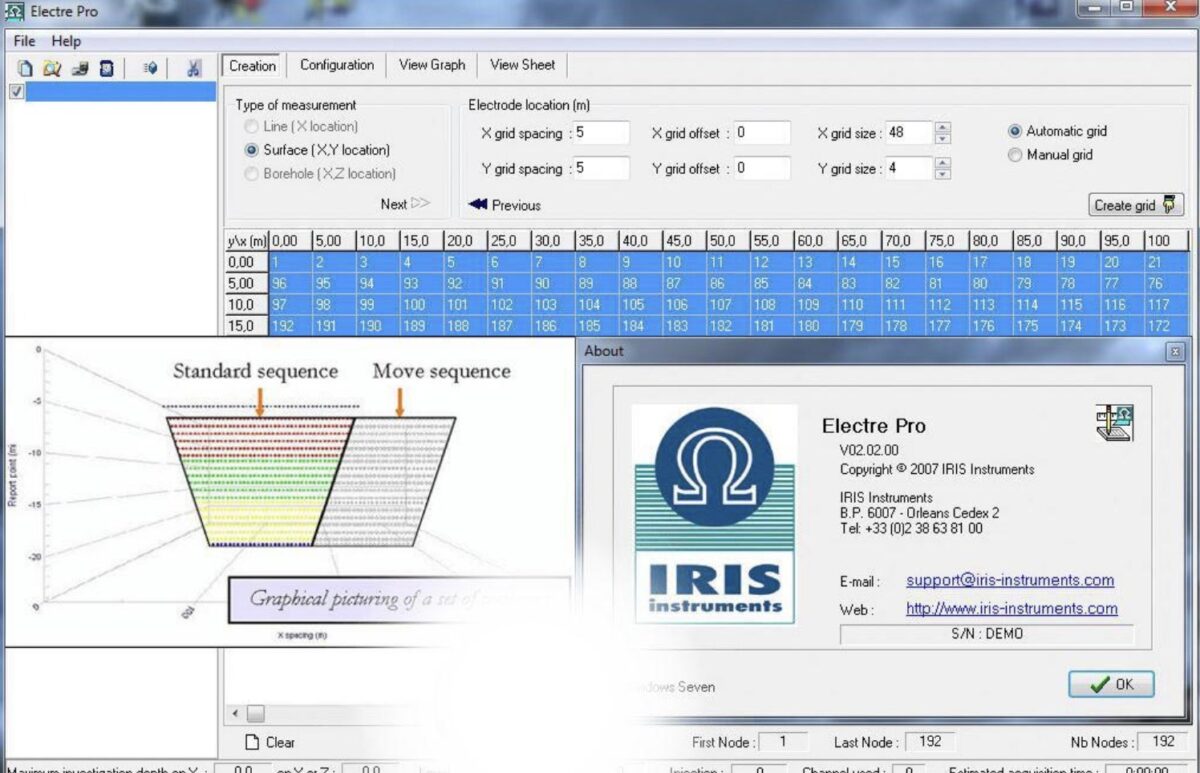Screen dimensions: 1200x773
Task: Open the File menu
Action: (x=24, y=41)
